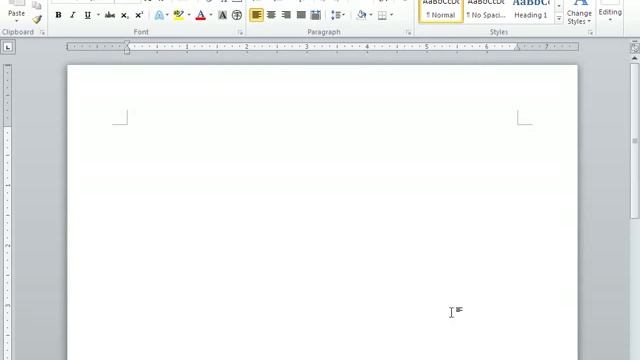This screenshot has width=640, height=360.
Task: Apply character shading
Action: [222, 15]
